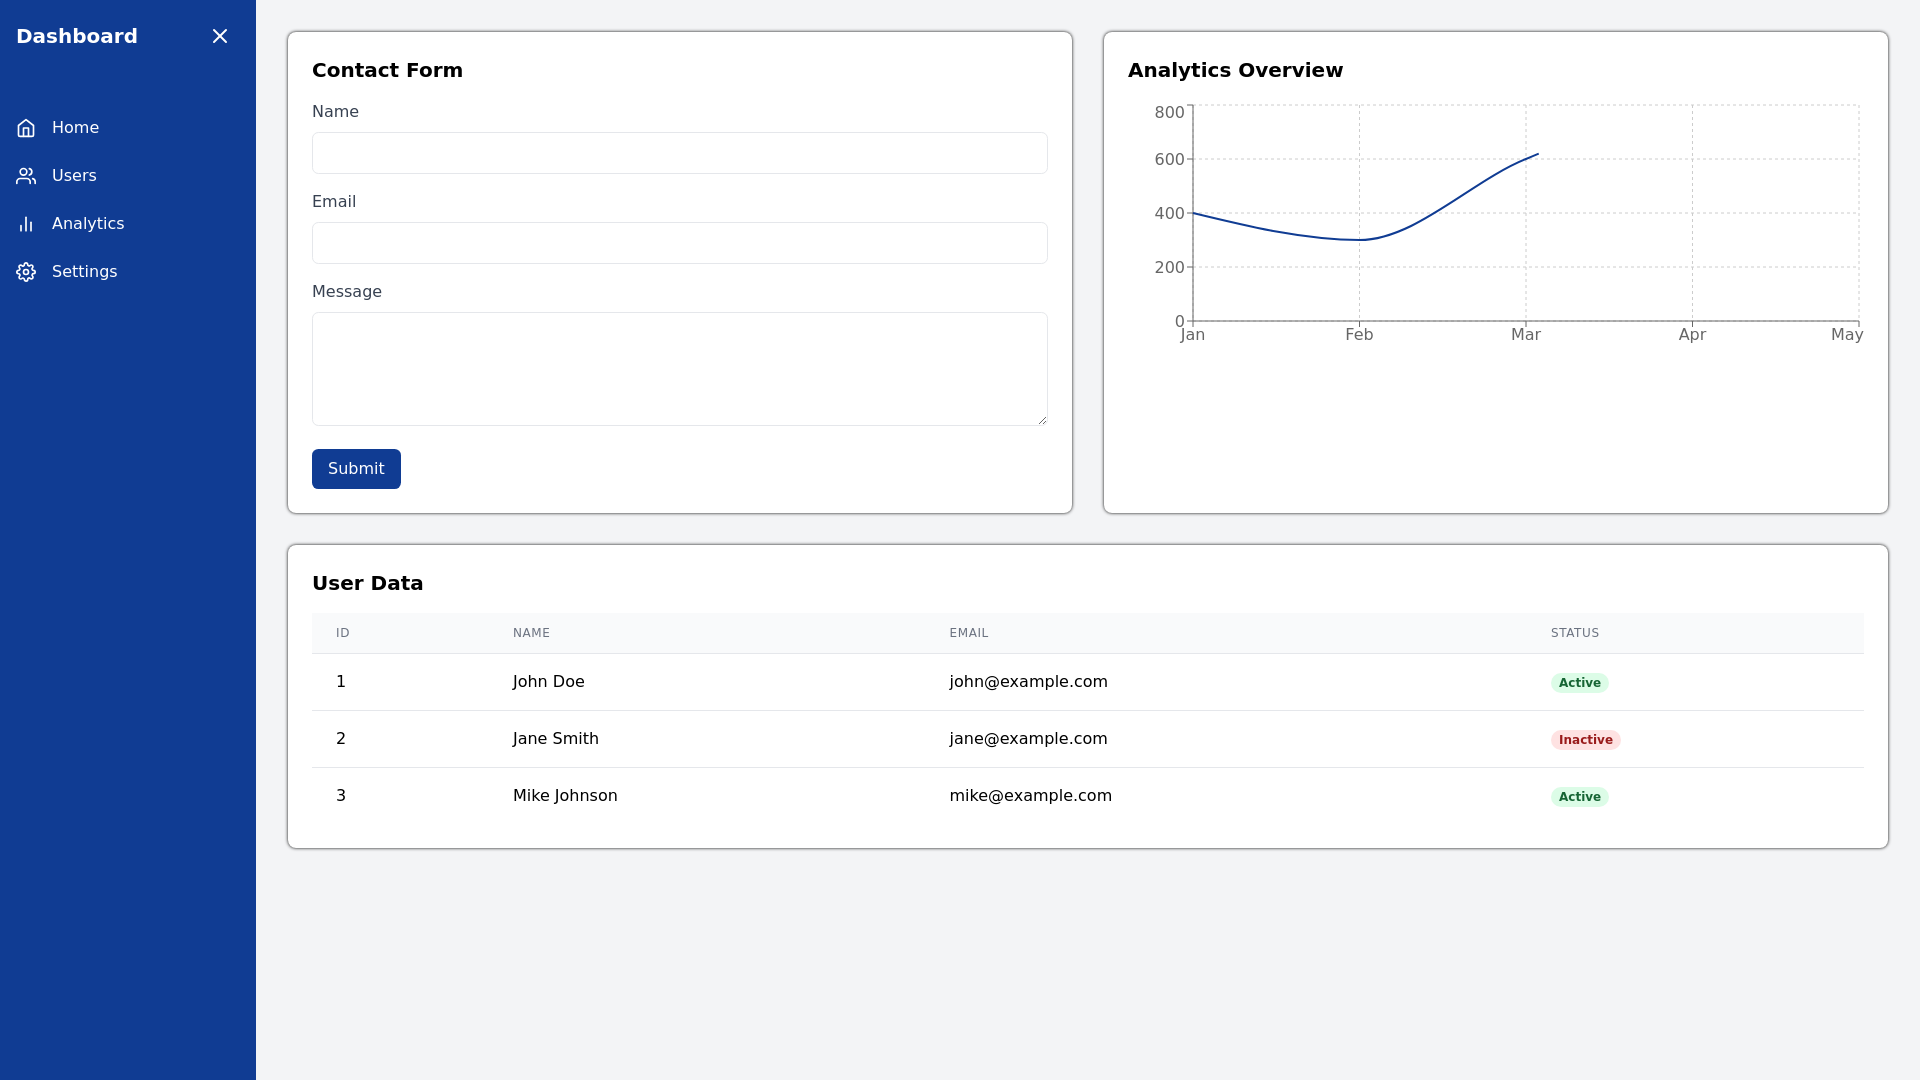
Task: Click John Doe's Active status badge
Action: tap(1579, 683)
